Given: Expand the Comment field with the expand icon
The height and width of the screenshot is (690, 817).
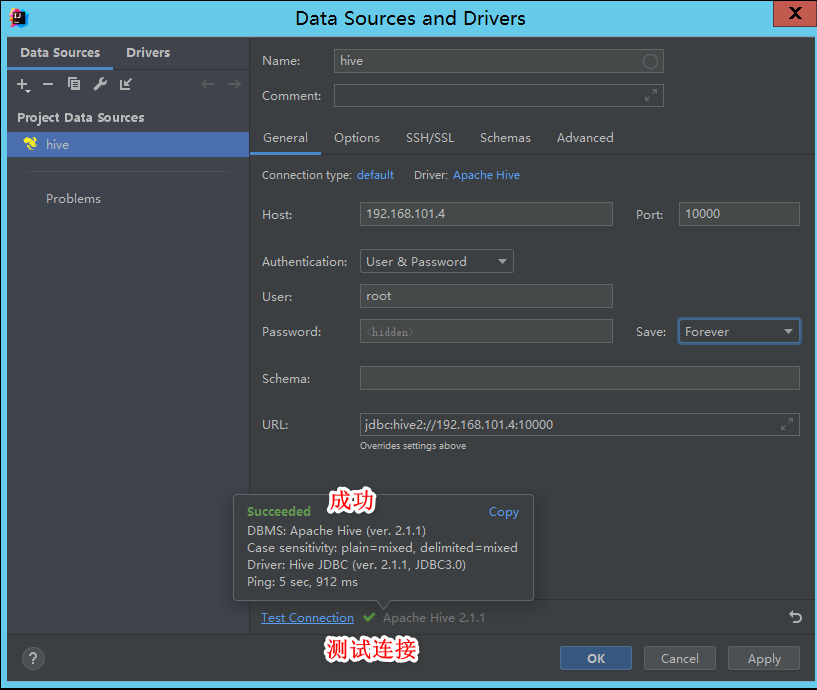Looking at the screenshot, I should (x=650, y=95).
